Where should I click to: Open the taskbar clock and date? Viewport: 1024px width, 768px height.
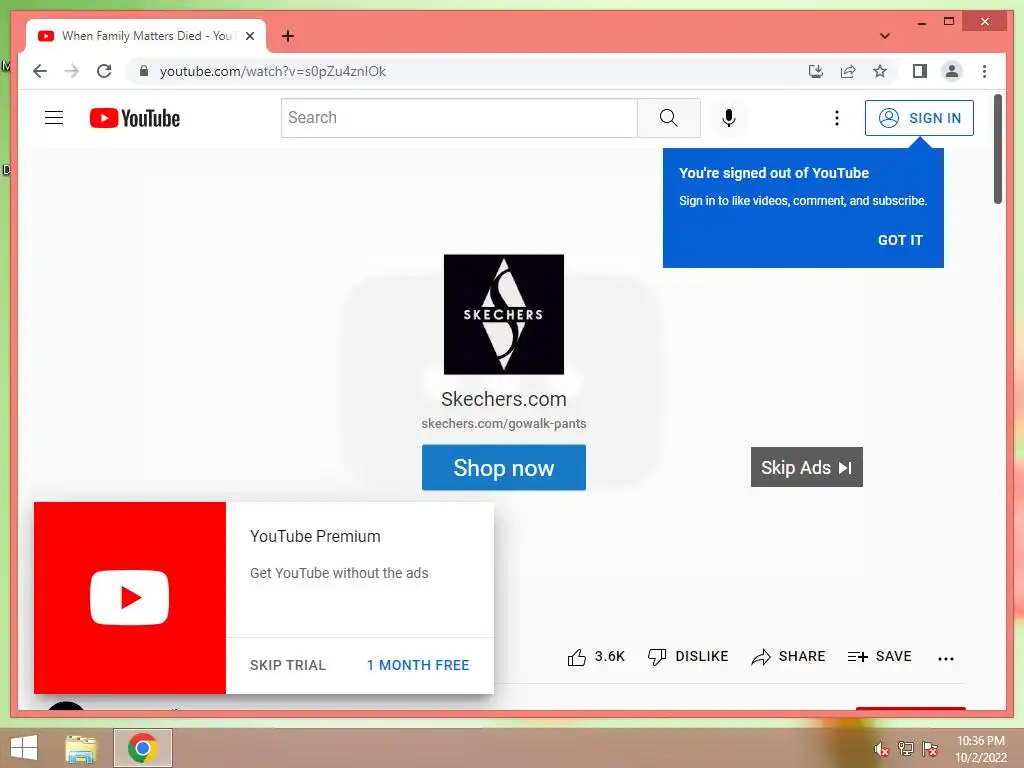(980, 749)
